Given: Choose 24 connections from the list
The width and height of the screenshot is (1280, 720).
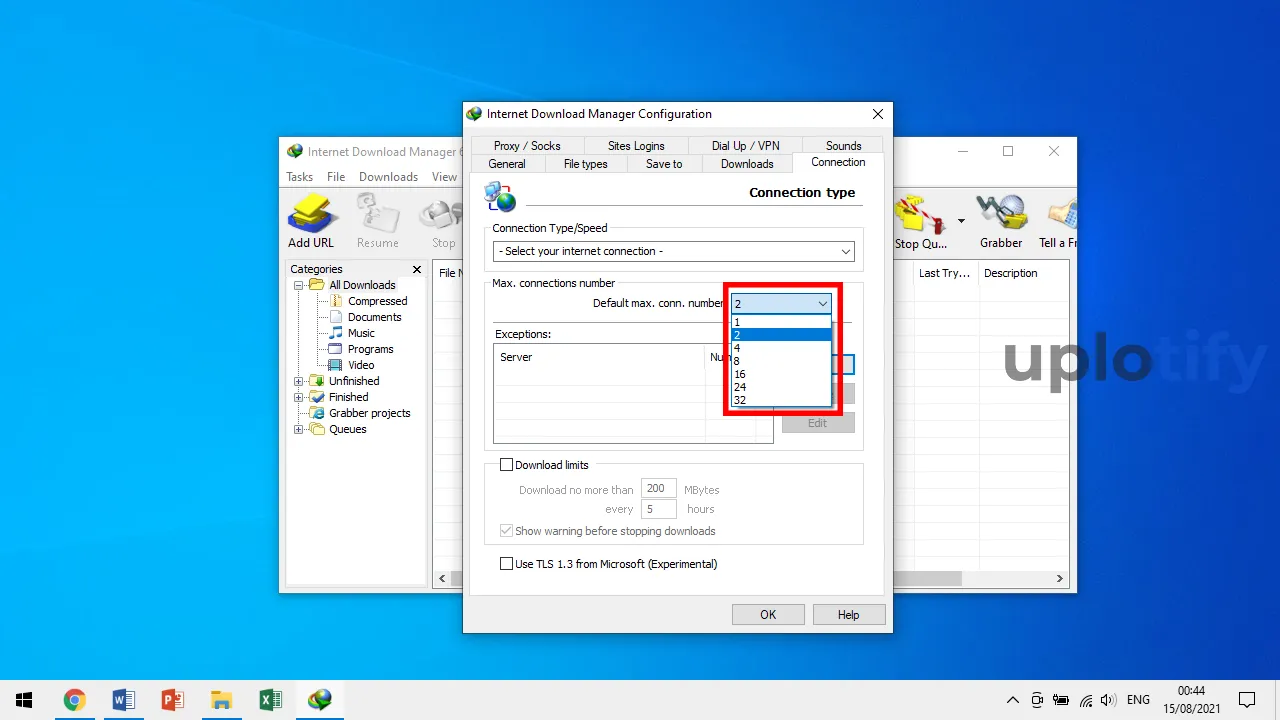Looking at the screenshot, I should (781, 387).
